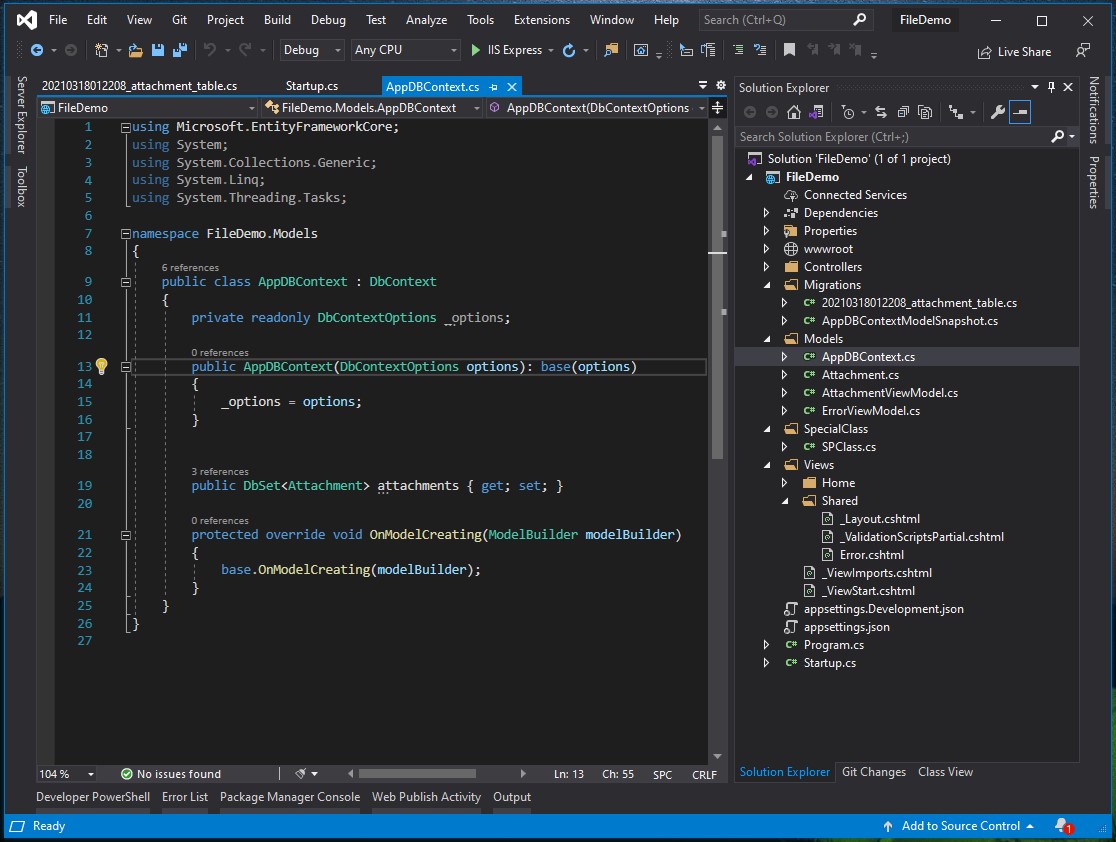This screenshot has width=1116, height=842.
Task: Open Solution Explorer Properties wrench icon
Action: point(997,112)
